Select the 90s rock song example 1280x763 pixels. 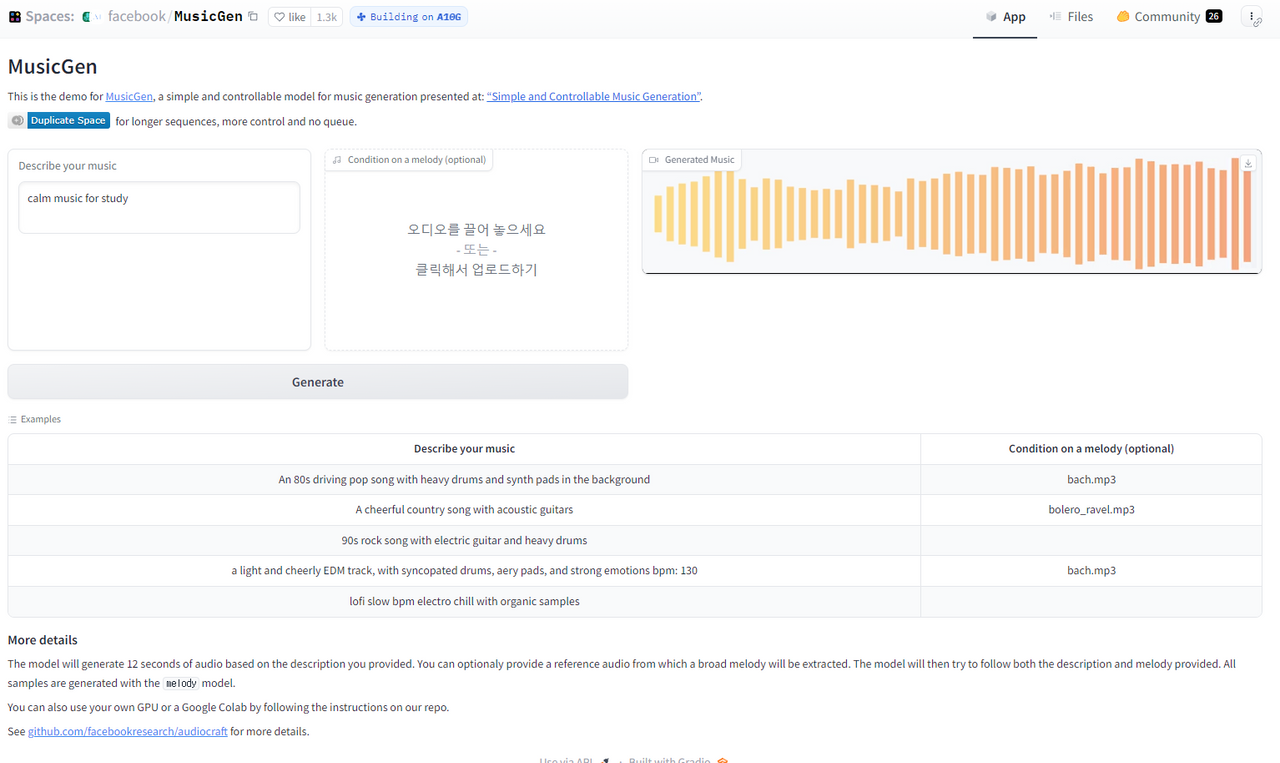click(x=464, y=541)
